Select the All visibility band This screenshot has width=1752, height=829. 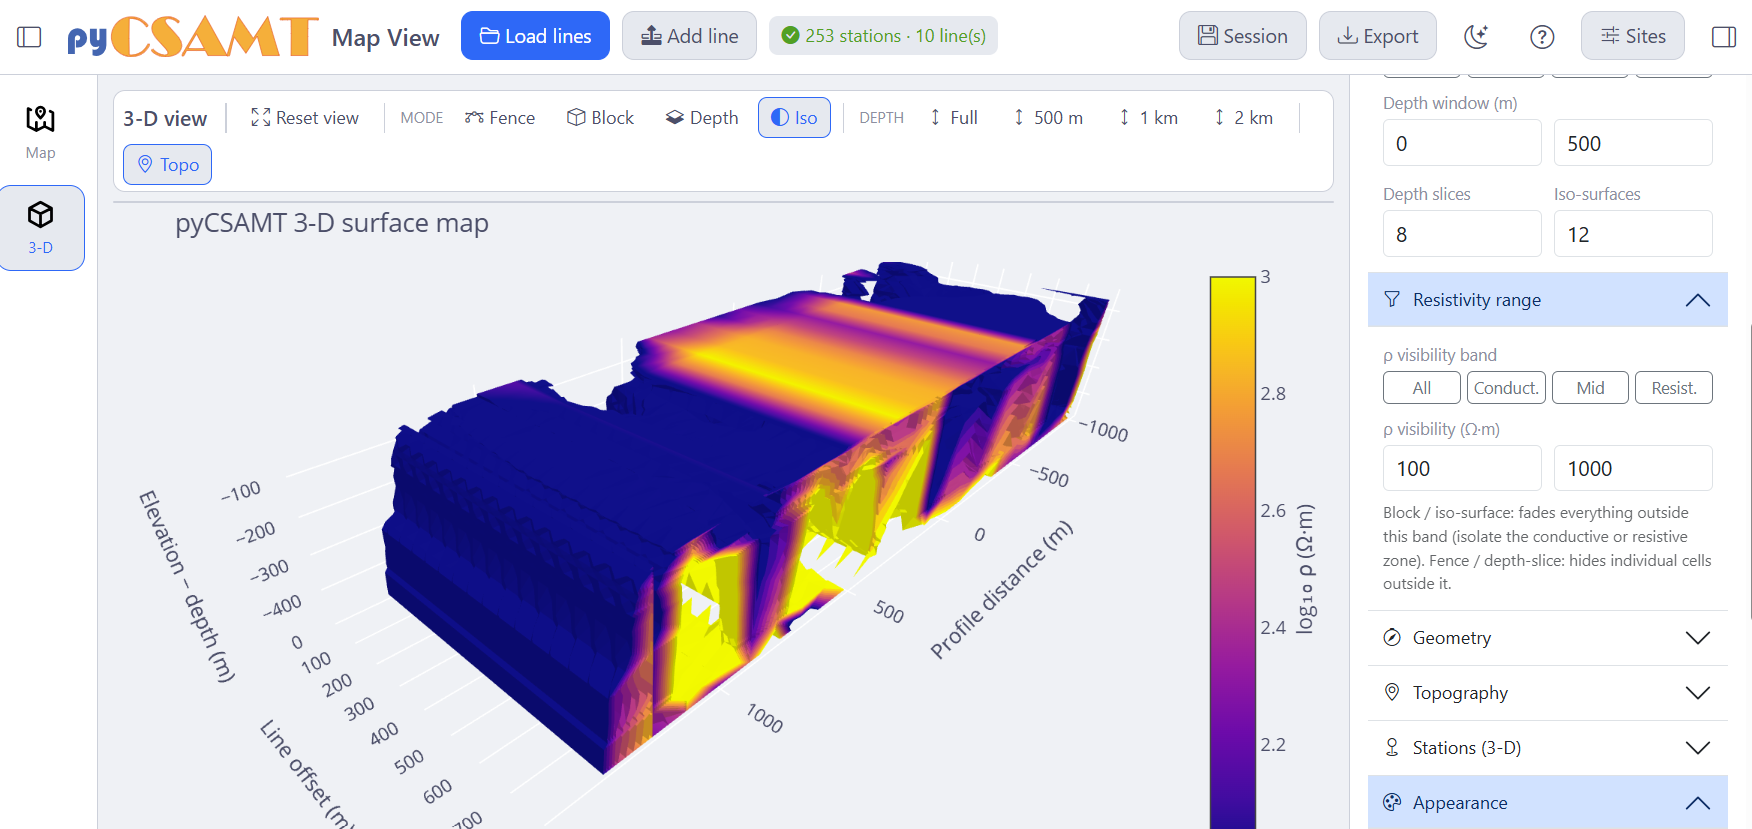1422,388
